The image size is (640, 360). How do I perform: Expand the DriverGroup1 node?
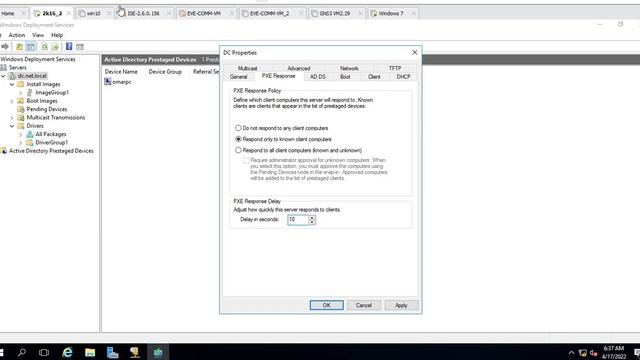tap(20, 142)
